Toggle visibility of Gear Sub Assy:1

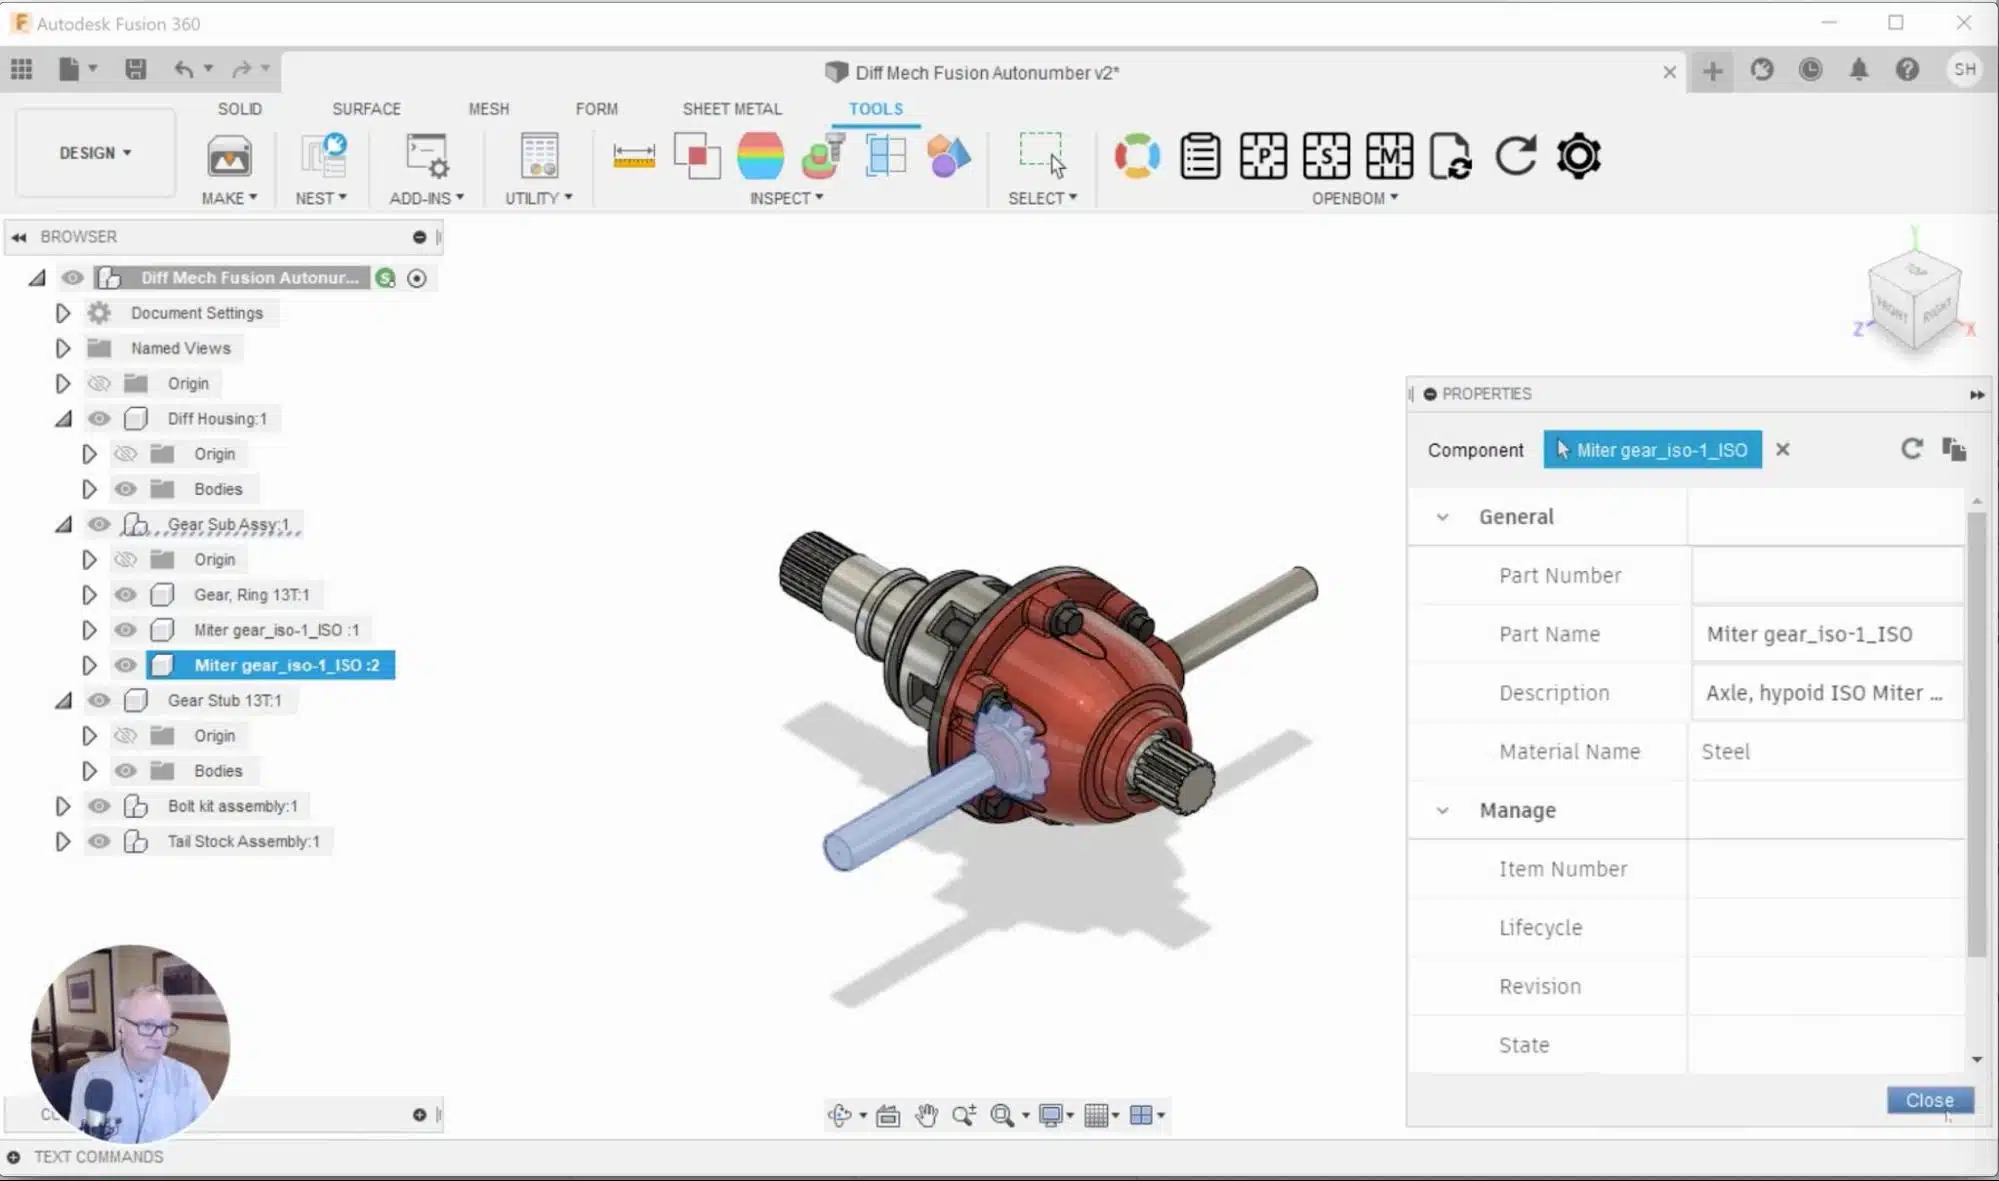point(98,524)
